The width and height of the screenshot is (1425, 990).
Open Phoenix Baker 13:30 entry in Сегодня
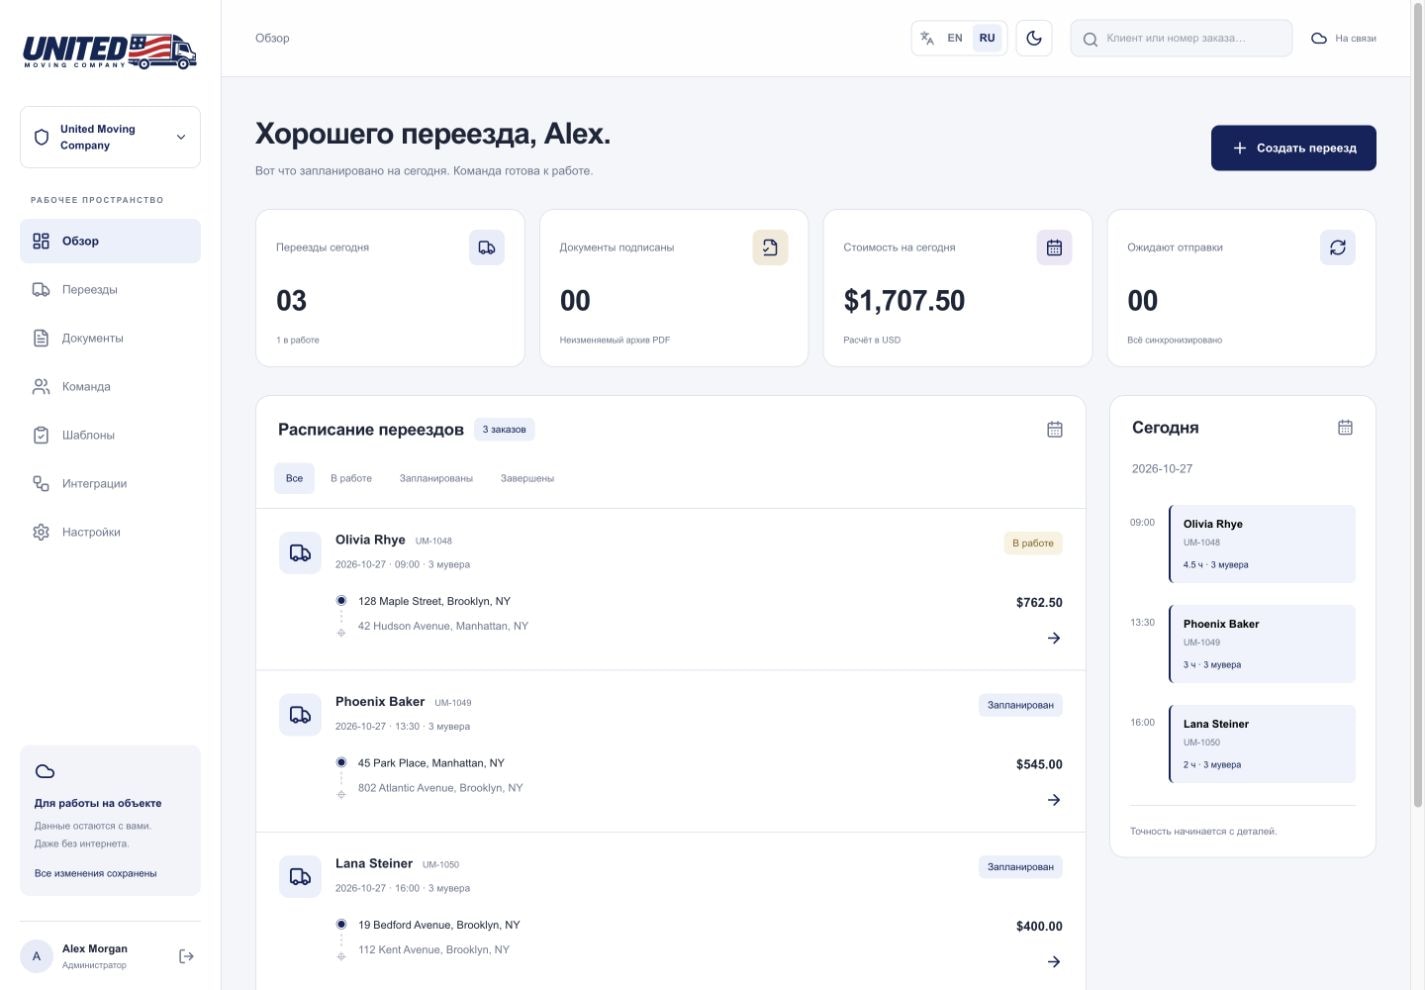point(1262,644)
